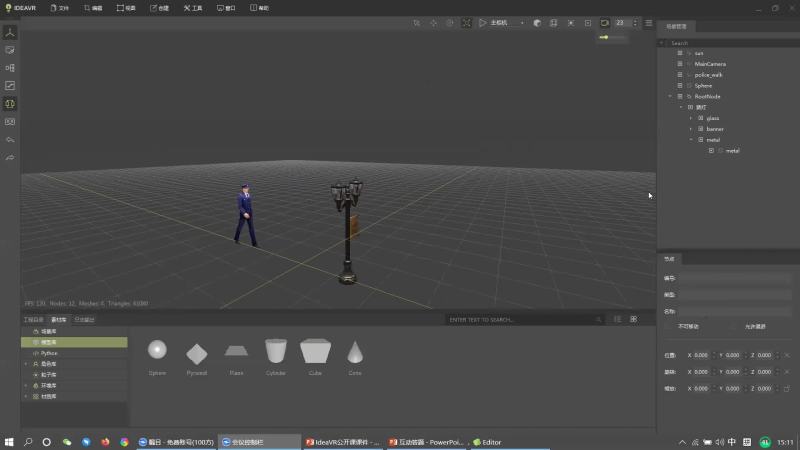Expand the glass node
The width and height of the screenshot is (800, 450).
pyautogui.click(x=691, y=118)
